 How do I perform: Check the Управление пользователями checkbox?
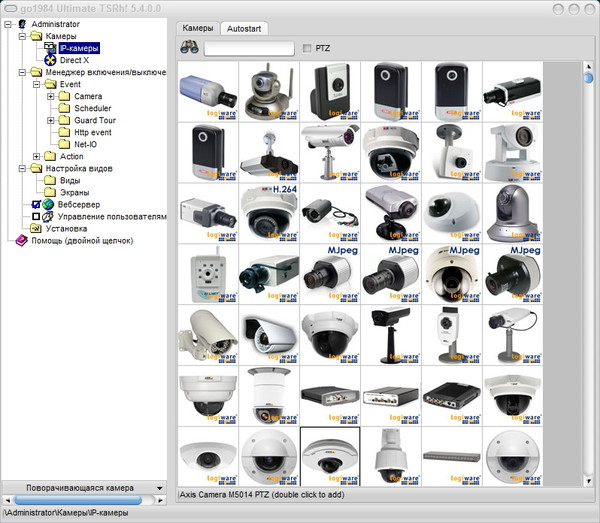[x=35, y=216]
